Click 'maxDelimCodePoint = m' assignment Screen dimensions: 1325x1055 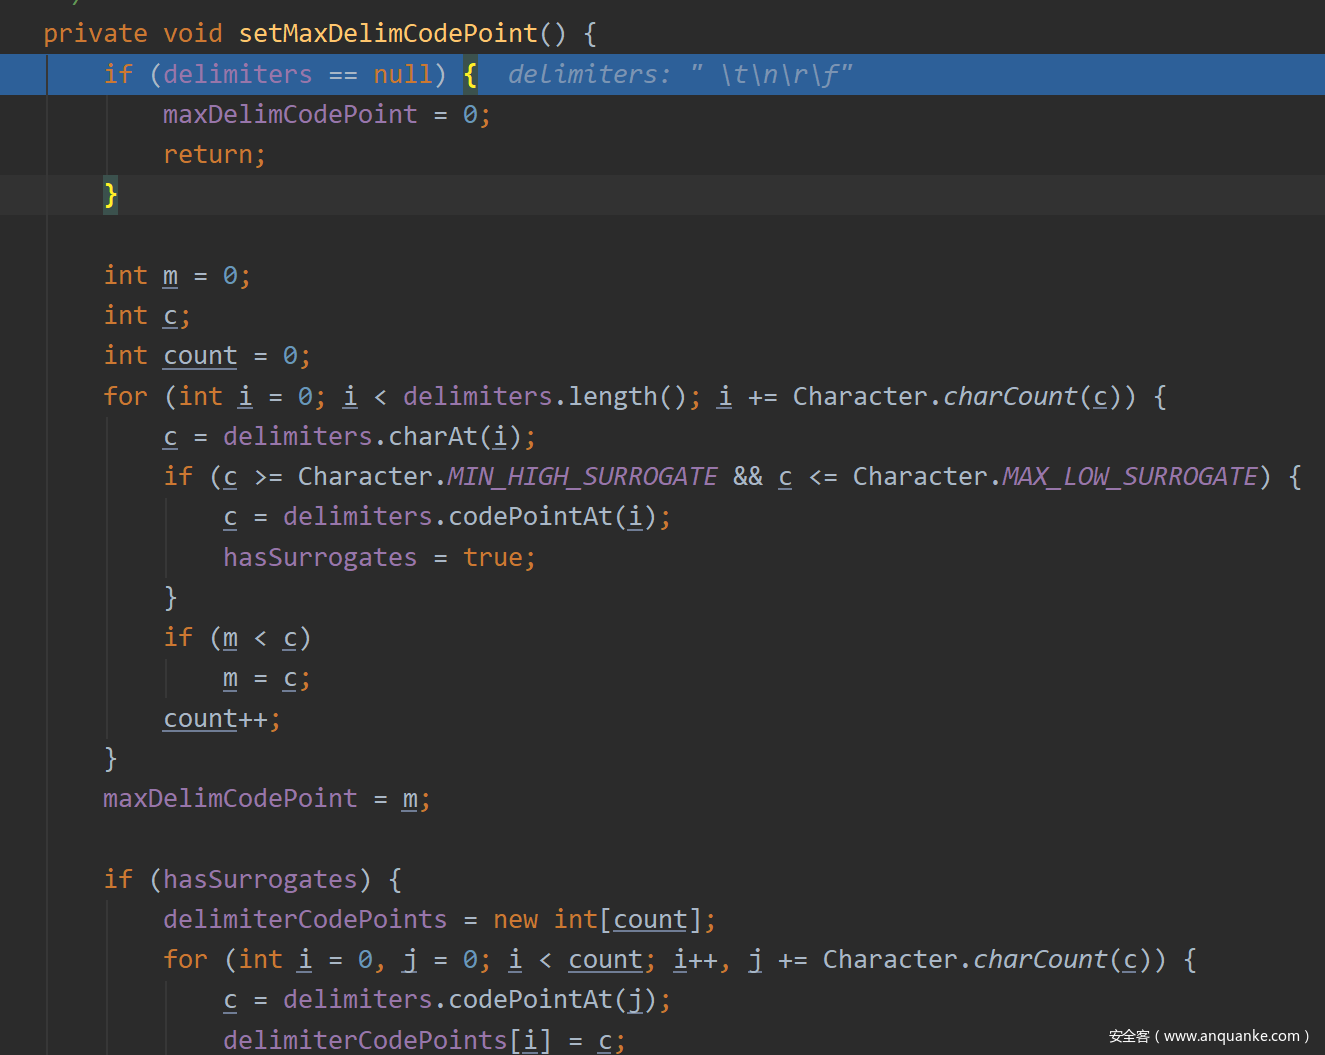[266, 799]
